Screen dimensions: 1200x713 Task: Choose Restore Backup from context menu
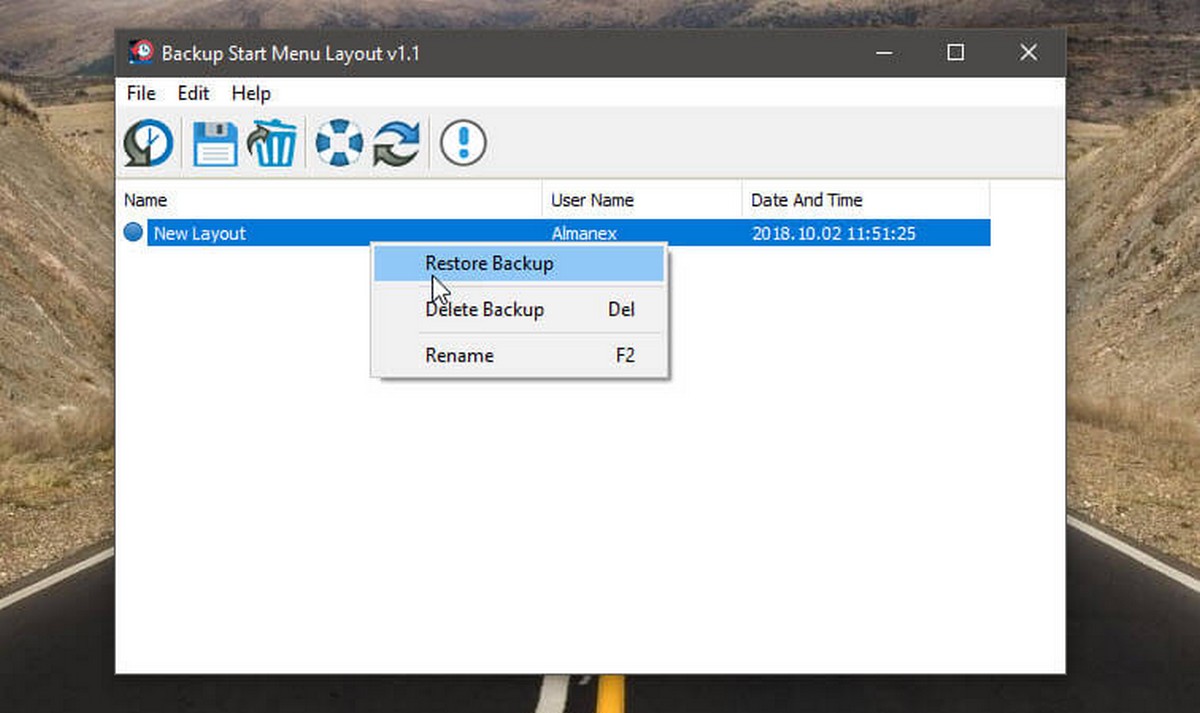[x=519, y=264]
